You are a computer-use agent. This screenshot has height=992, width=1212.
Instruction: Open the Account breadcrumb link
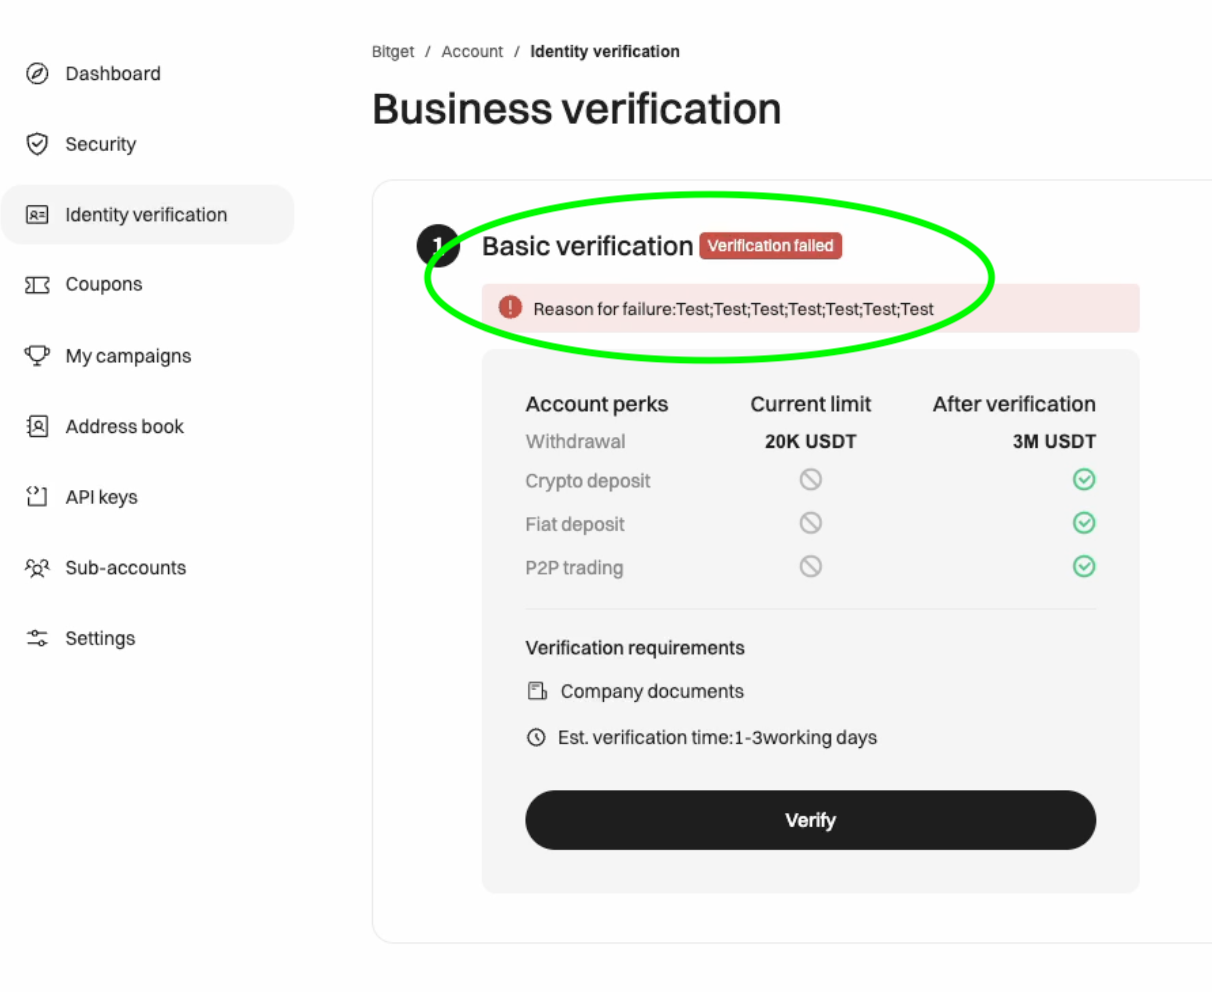pyautogui.click(x=472, y=51)
